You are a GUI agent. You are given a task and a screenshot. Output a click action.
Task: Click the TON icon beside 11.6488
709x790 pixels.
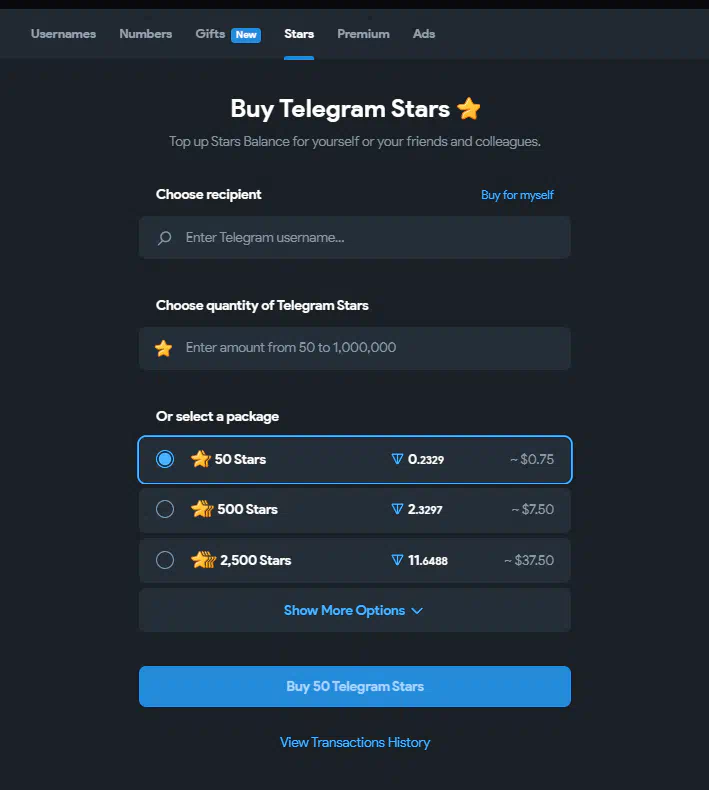(x=397, y=560)
